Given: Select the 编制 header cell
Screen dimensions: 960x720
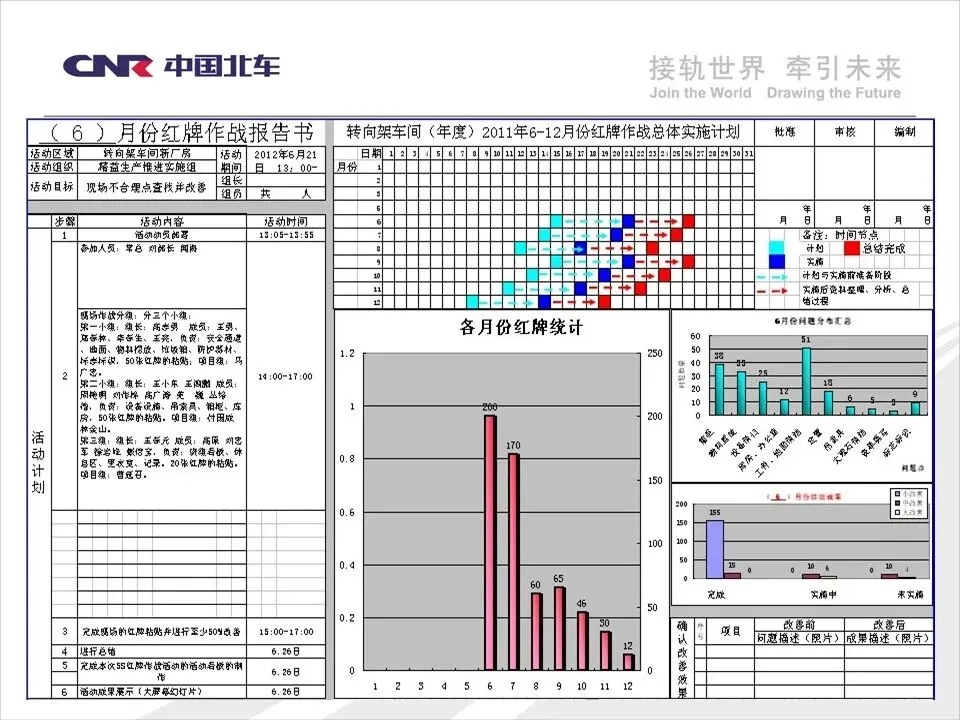Looking at the screenshot, I should (904, 132).
